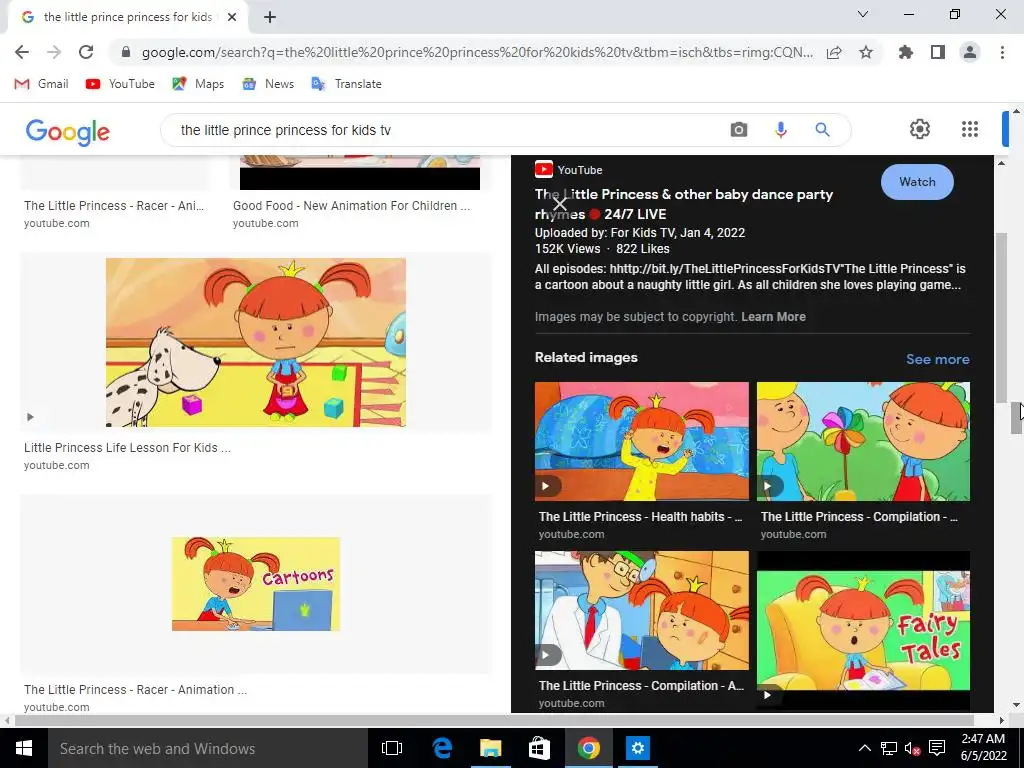Open the Google apps grid

pos(970,129)
